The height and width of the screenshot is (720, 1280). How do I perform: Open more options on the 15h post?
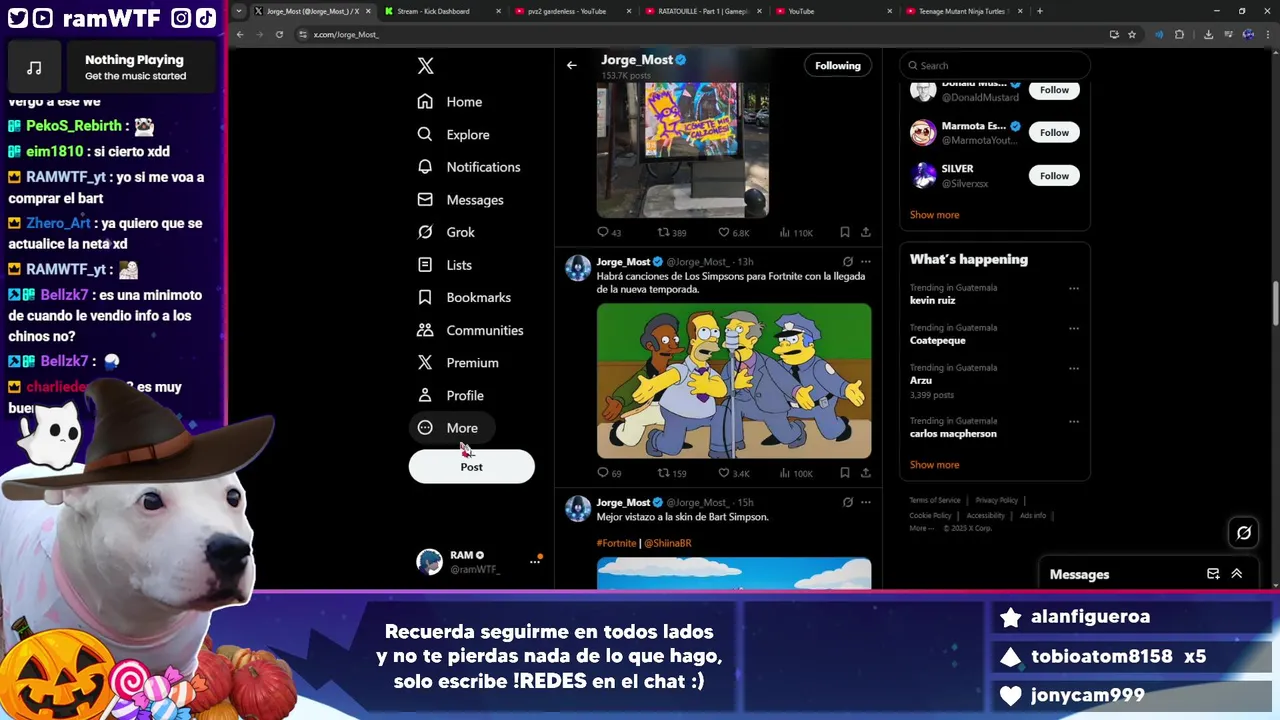click(x=866, y=502)
